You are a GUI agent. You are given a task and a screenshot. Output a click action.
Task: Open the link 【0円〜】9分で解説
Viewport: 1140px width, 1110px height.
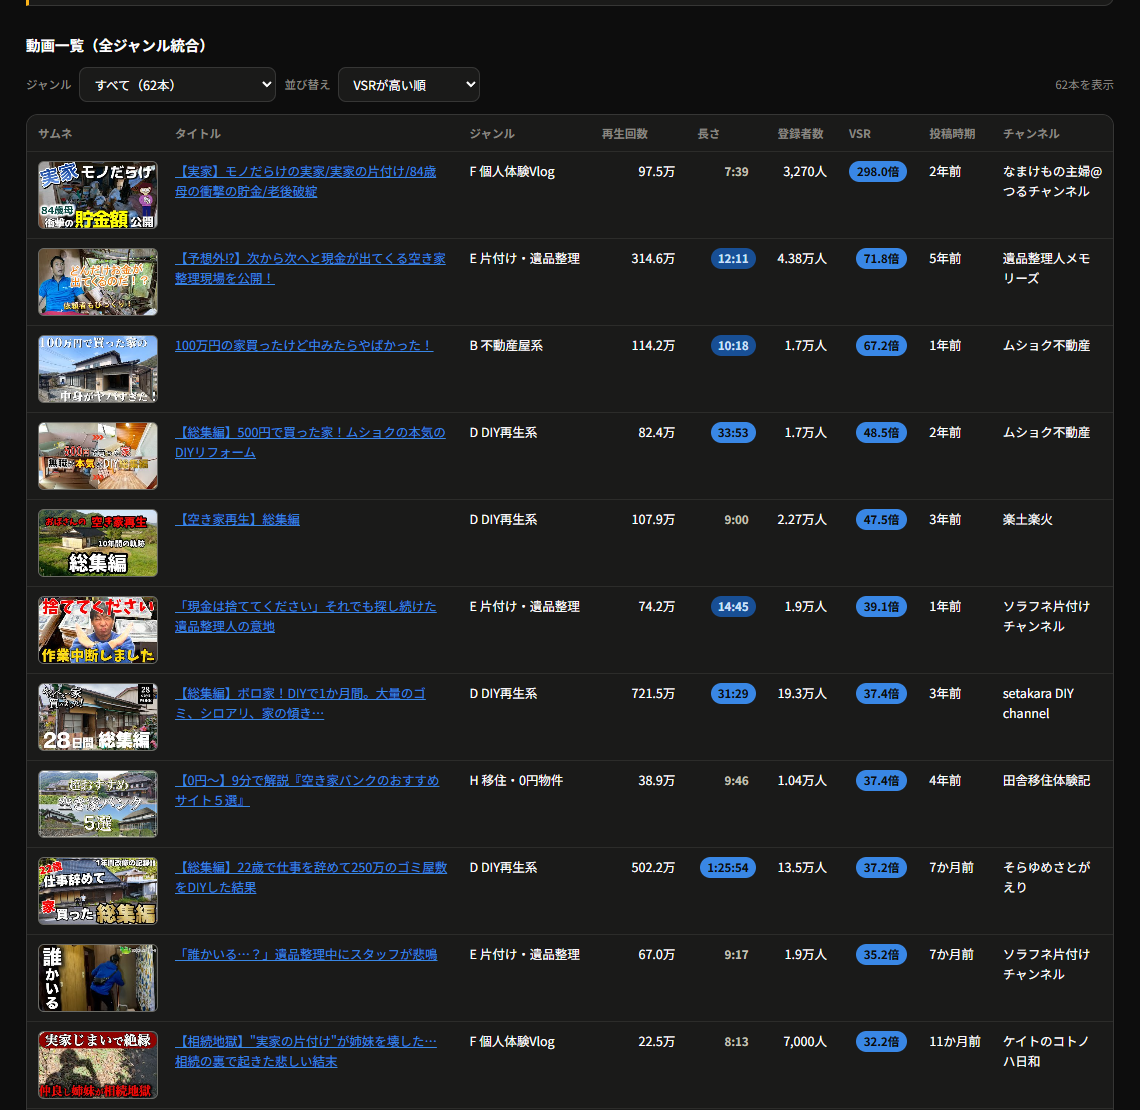307,790
